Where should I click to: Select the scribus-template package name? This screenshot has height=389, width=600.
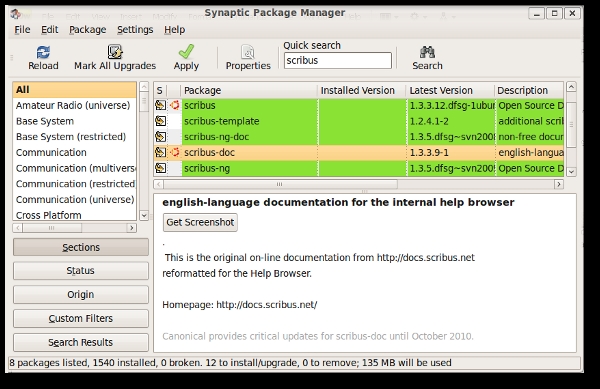222,121
